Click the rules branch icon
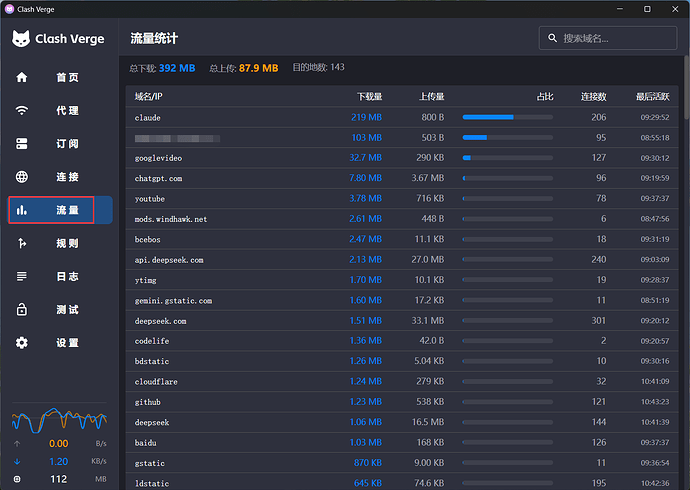The image size is (690, 490). coord(22,243)
